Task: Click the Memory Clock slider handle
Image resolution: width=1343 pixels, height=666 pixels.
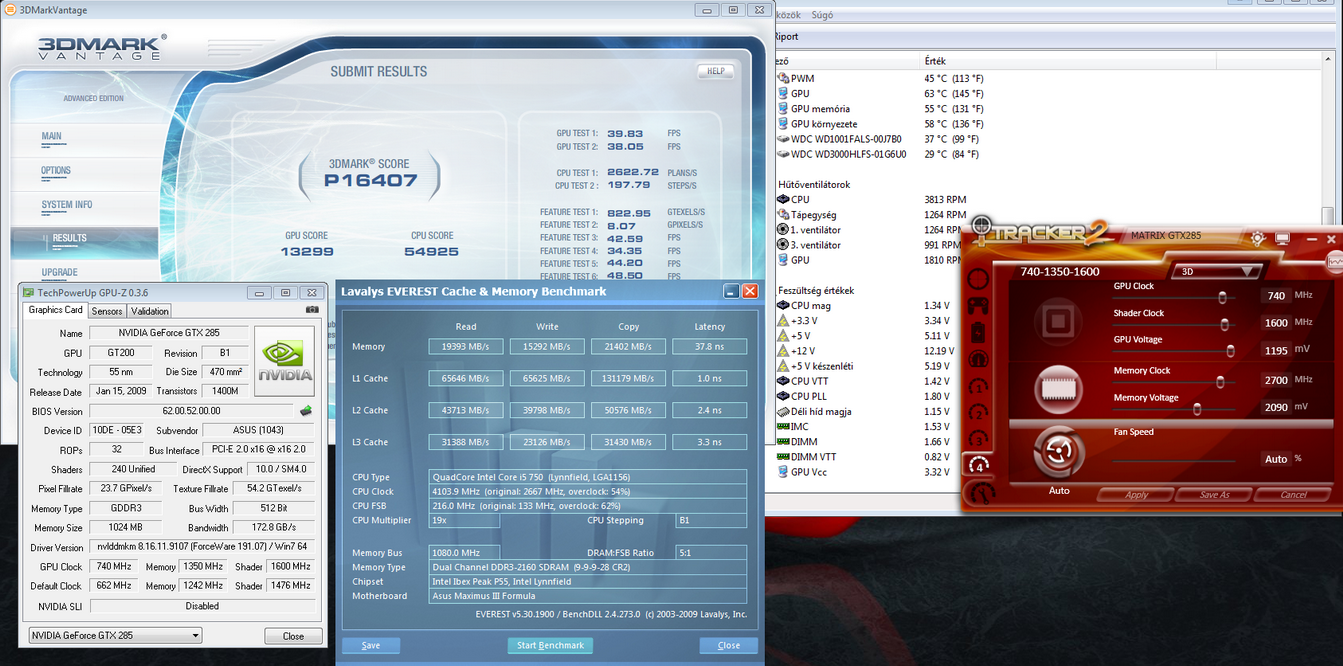Action: point(1219,381)
